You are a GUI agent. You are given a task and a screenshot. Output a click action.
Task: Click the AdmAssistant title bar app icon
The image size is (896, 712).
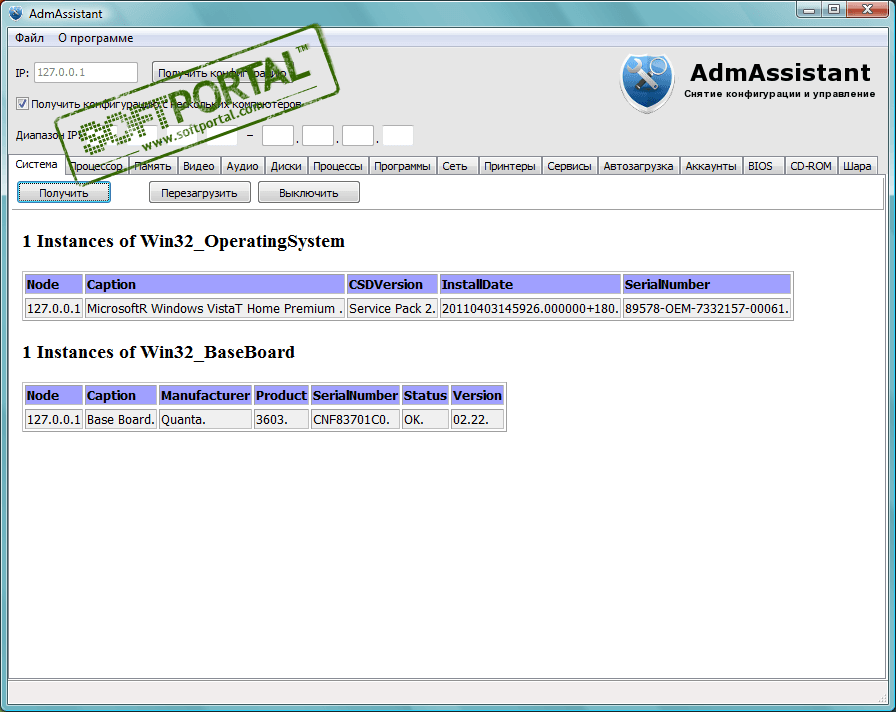click(16, 13)
